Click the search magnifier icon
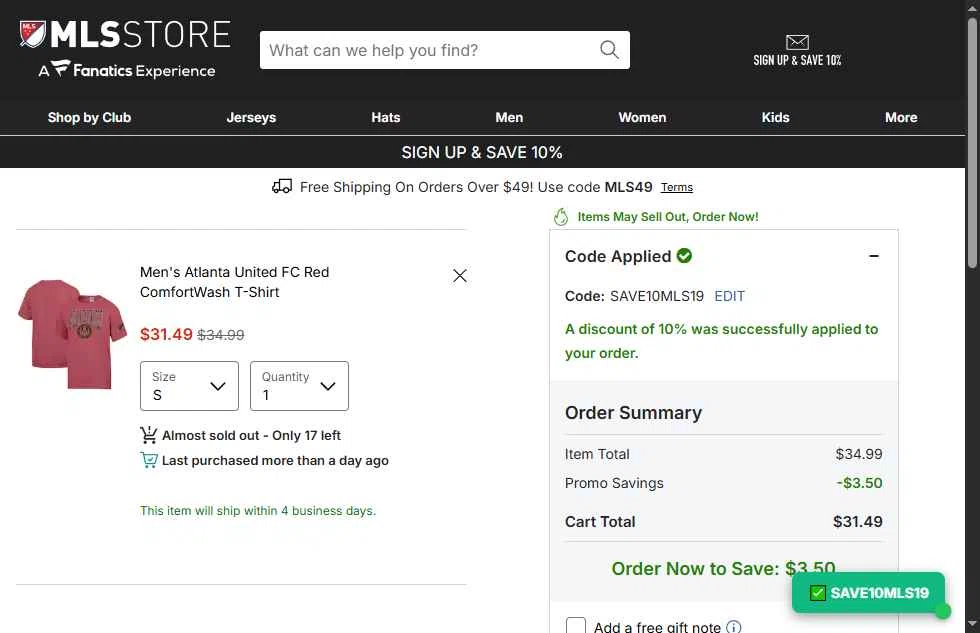 point(609,49)
